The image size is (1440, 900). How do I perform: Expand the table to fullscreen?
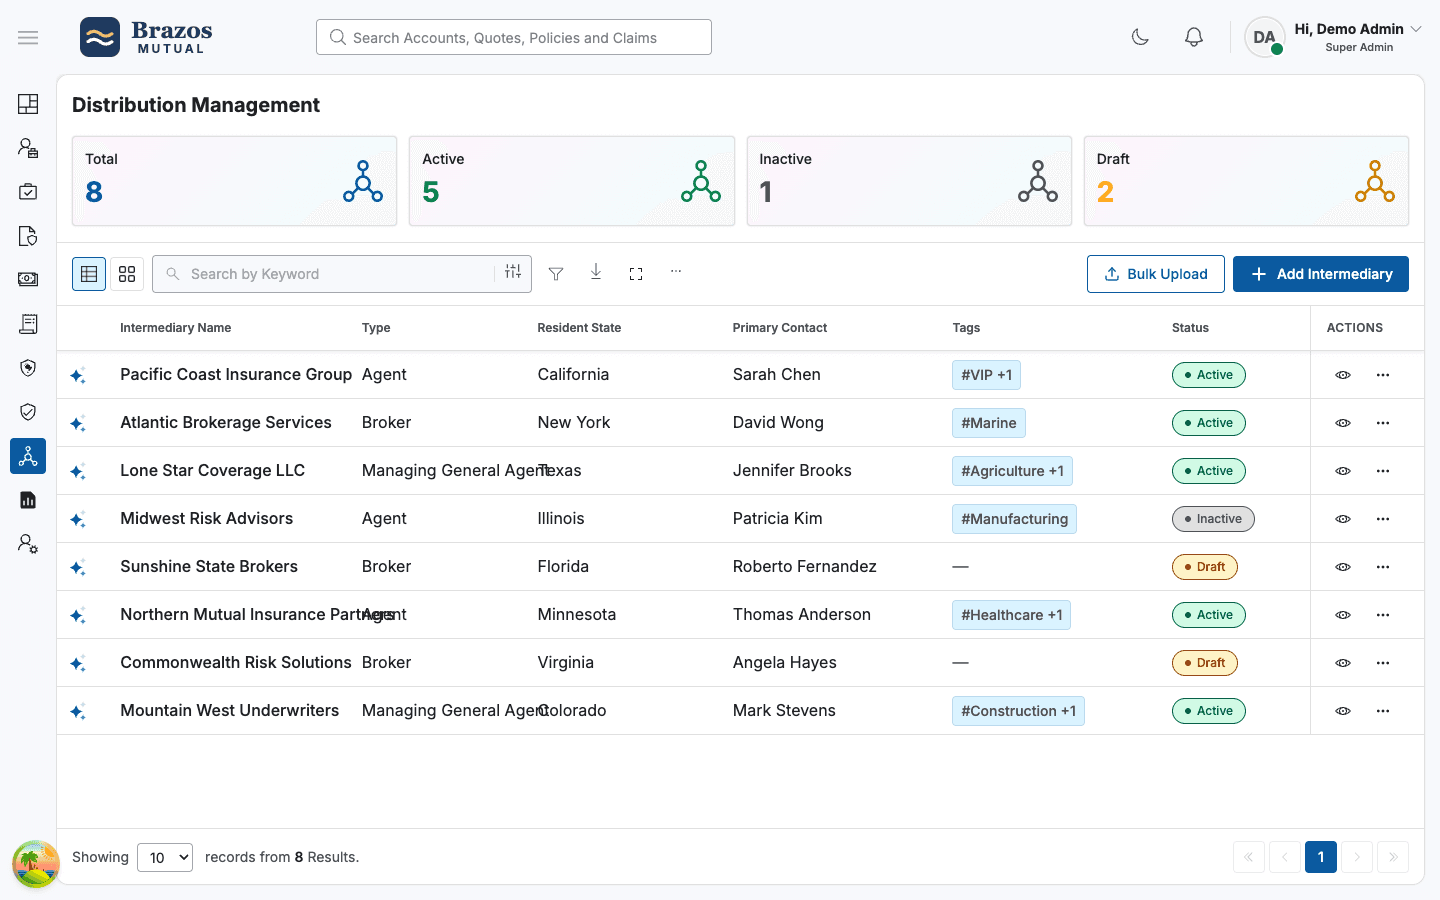[636, 274]
